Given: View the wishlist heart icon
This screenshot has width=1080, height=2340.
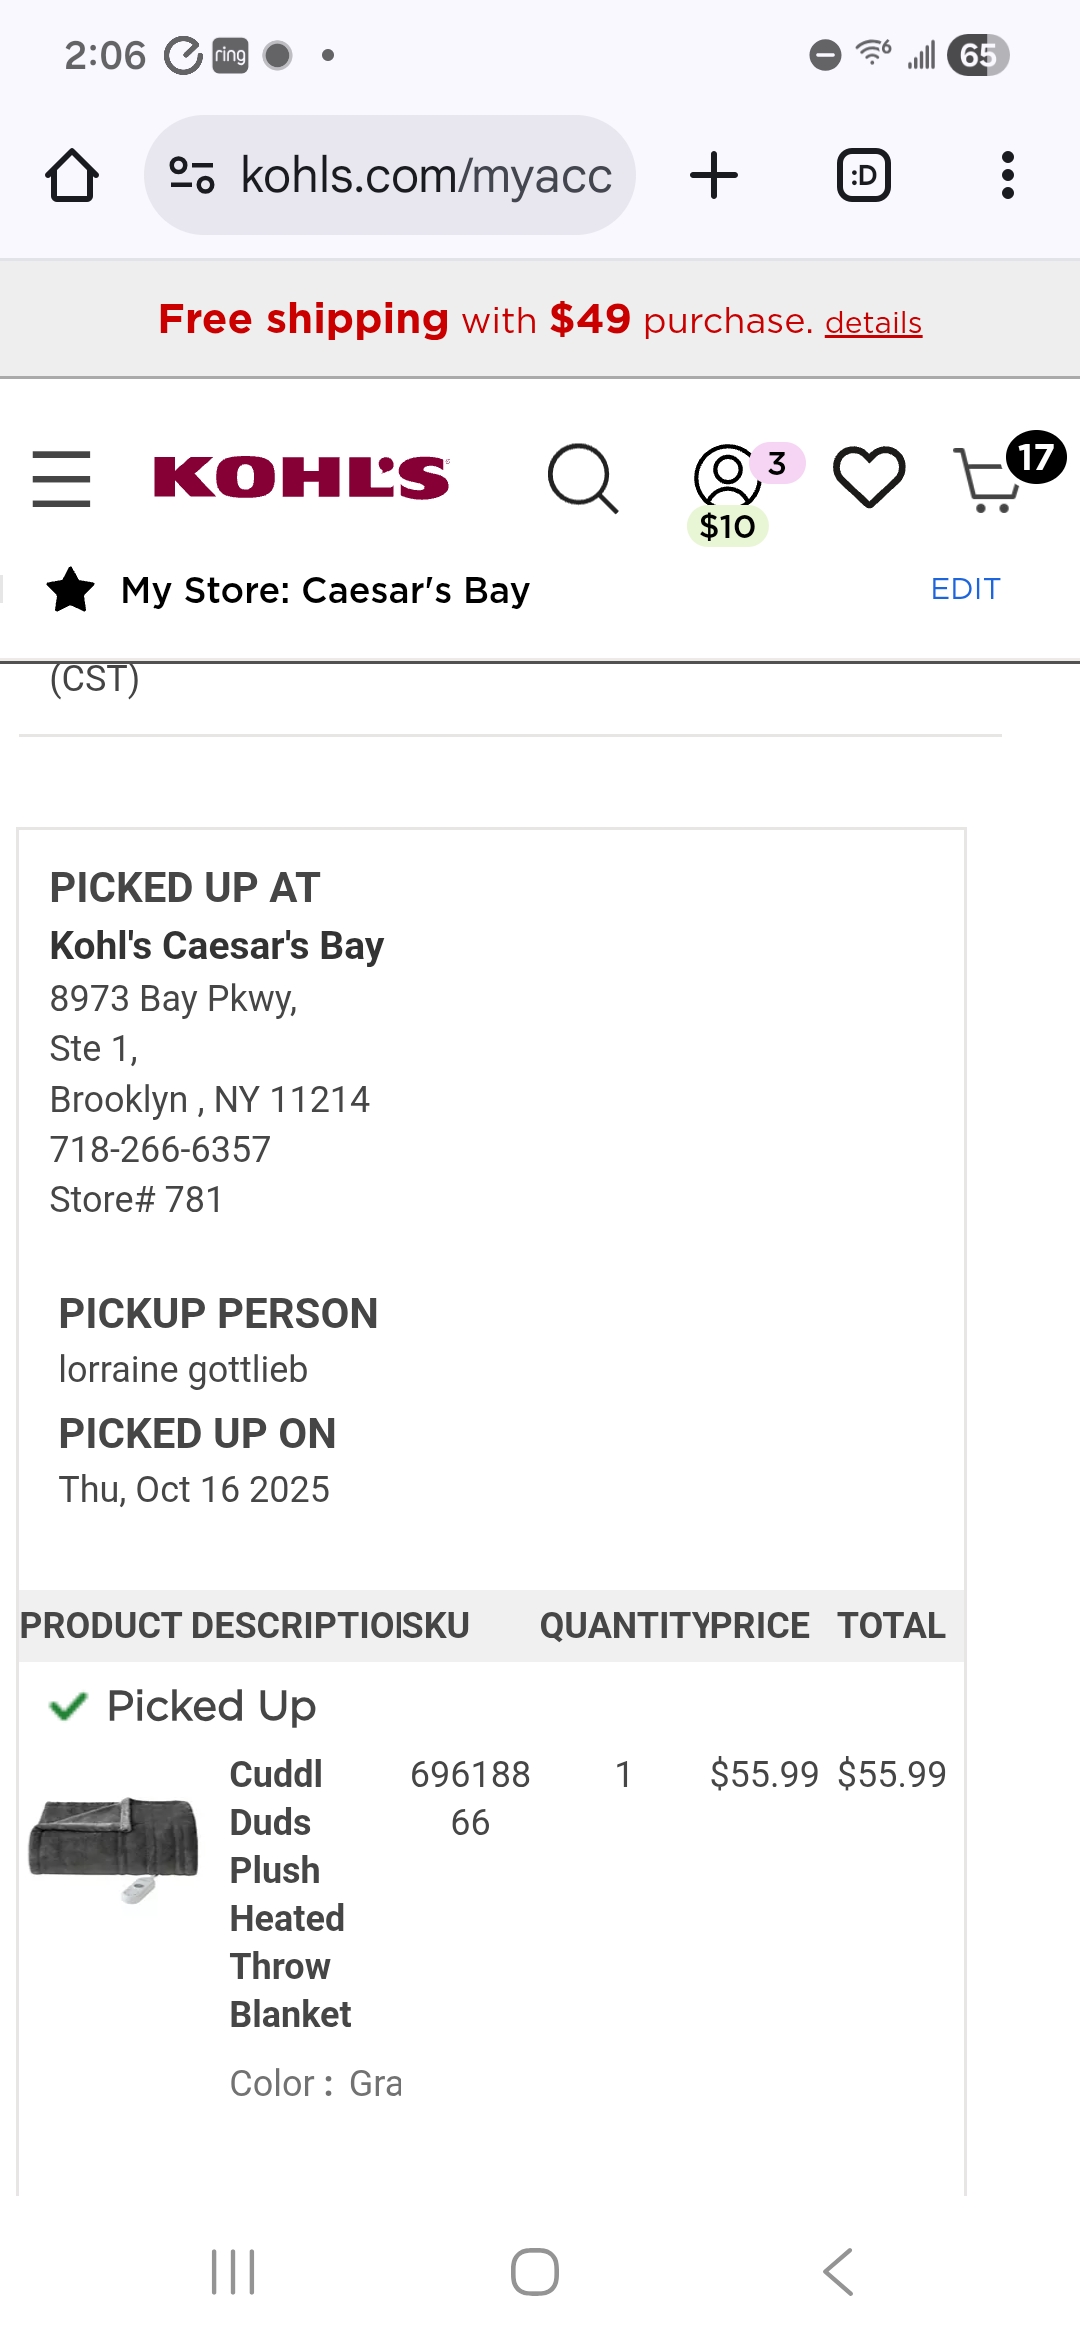Looking at the screenshot, I should (x=869, y=477).
